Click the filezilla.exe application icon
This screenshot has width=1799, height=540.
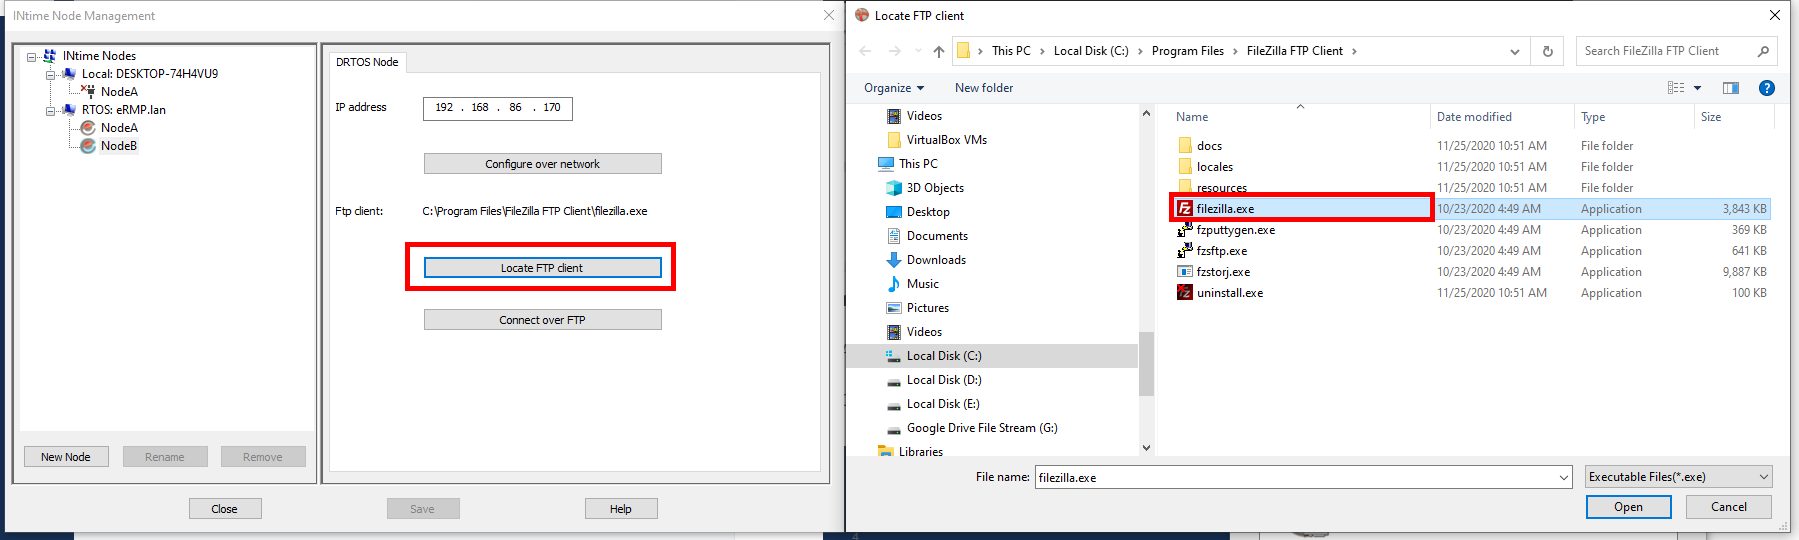click(1185, 209)
